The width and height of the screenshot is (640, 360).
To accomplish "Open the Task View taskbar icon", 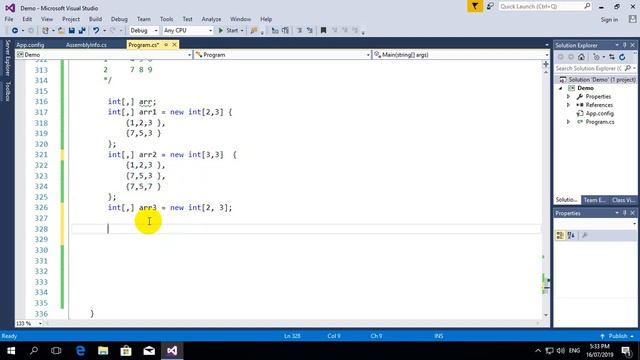I will (56, 351).
